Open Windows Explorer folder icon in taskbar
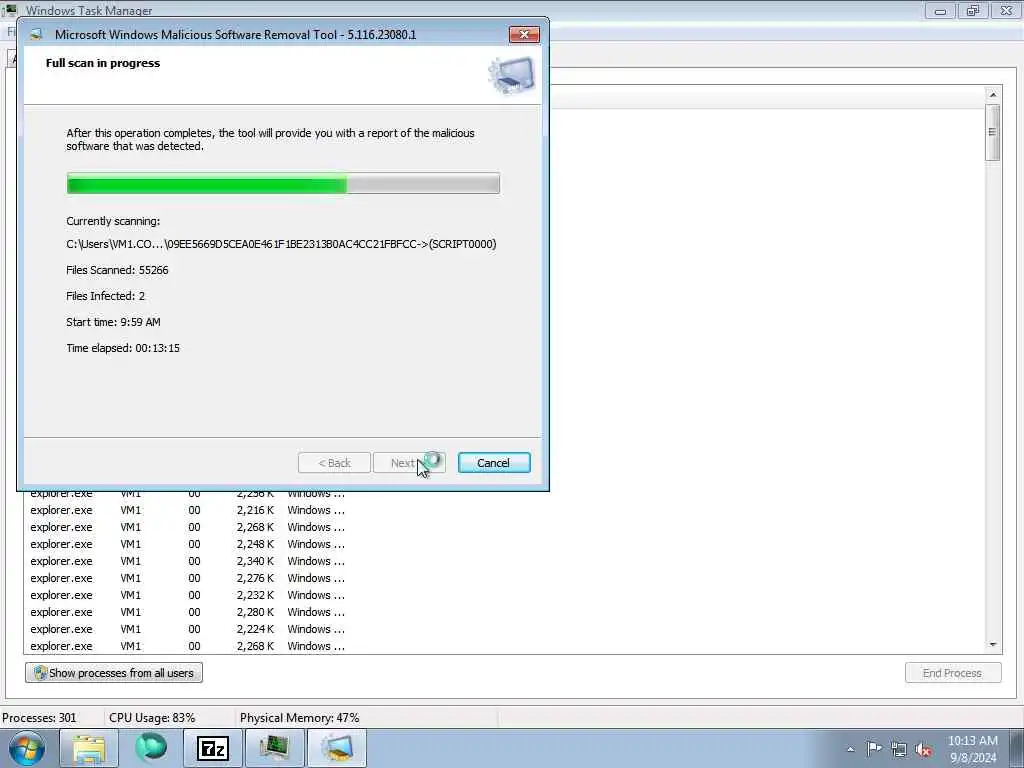The image size is (1024, 768). pos(89,748)
